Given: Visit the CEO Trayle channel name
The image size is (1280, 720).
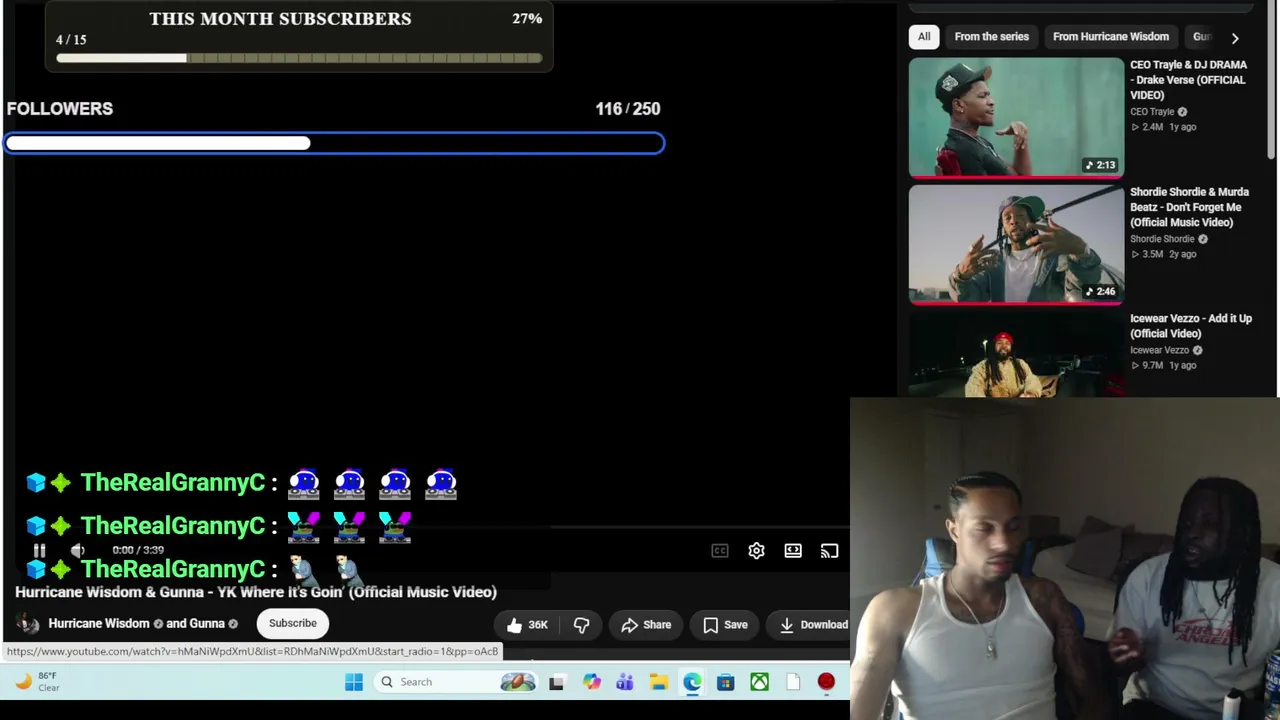Looking at the screenshot, I should [x=1152, y=112].
